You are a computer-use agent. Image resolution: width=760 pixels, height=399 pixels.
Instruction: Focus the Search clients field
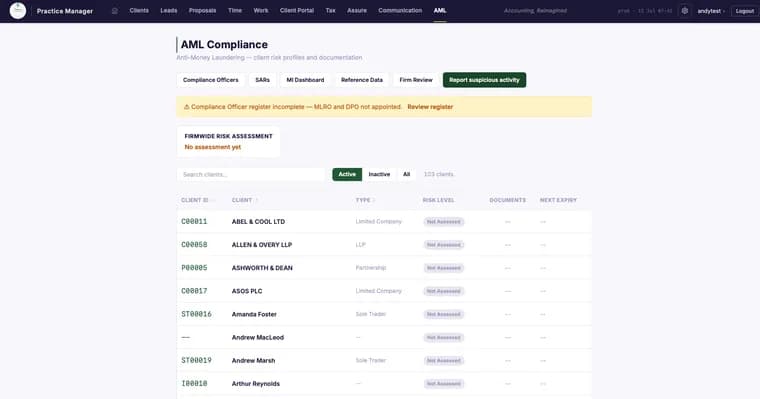tap(251, 175)
